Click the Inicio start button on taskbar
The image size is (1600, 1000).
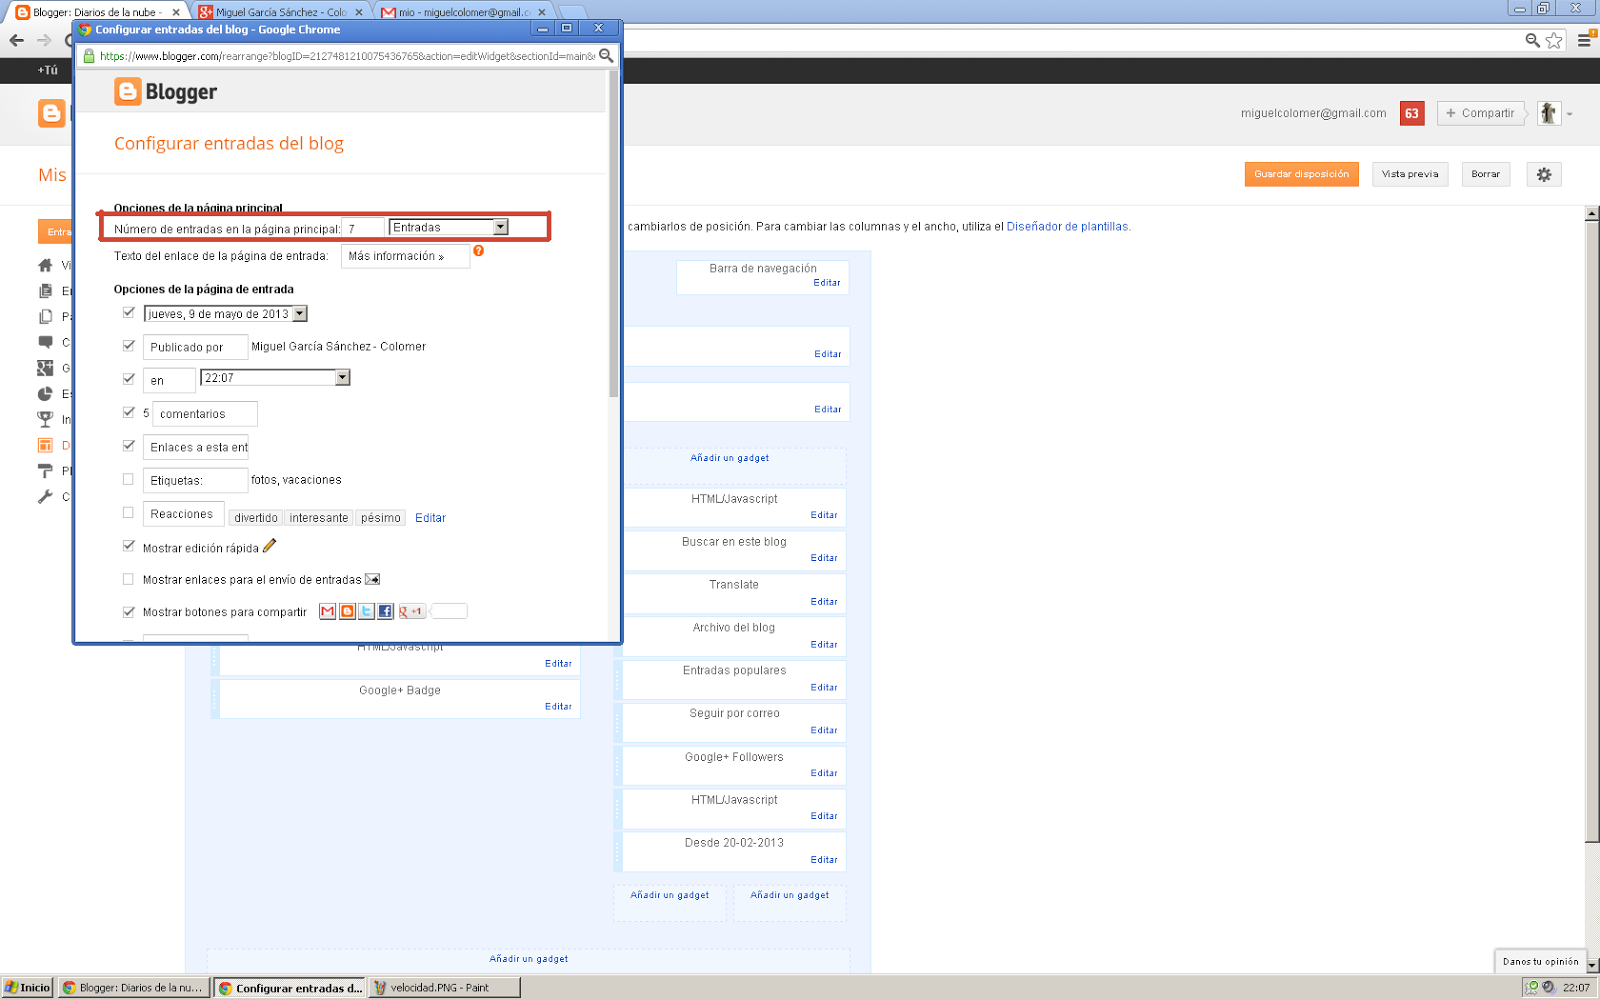pyautogui.click(x=27, y=987)
